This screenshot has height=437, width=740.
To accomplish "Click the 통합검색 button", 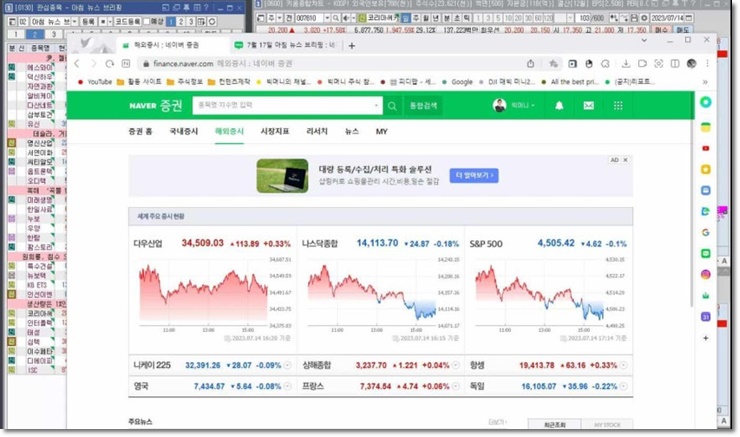I will pos(423,105).
